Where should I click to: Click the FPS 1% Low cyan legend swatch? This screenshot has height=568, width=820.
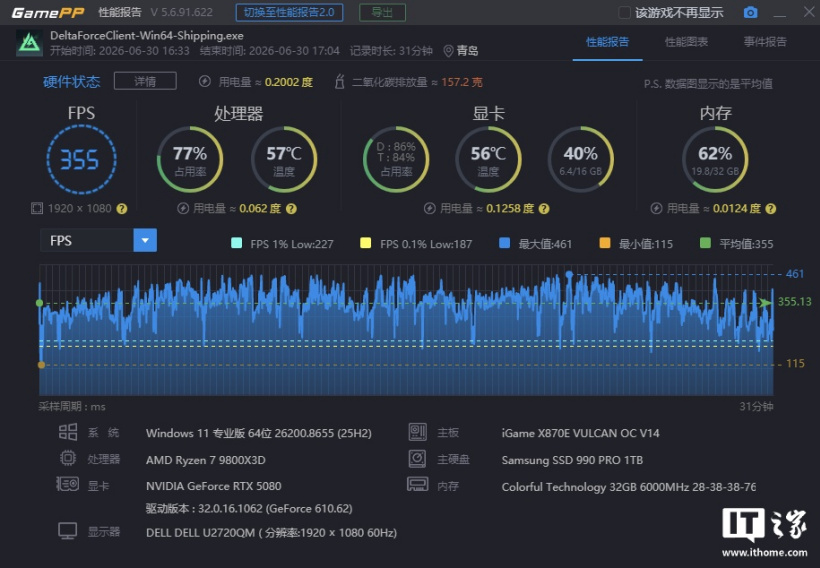[236, 243]
